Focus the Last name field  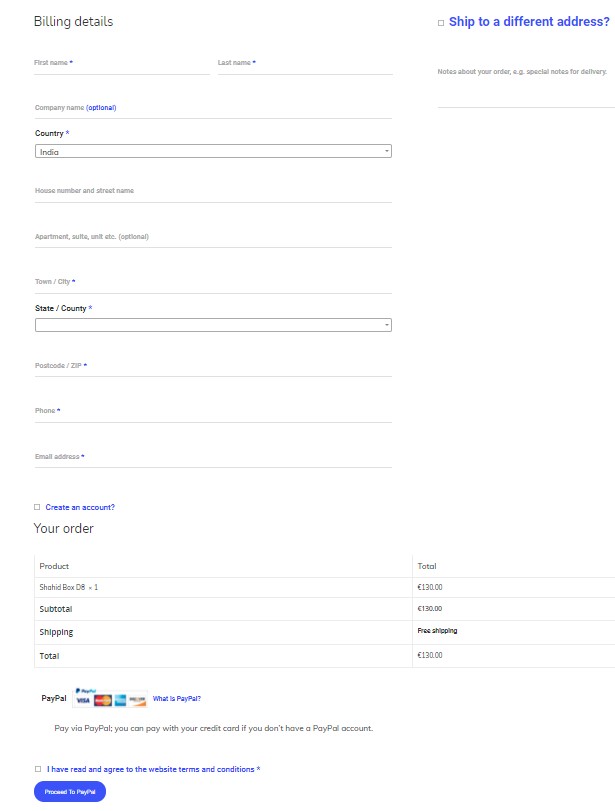pos(305,64)
